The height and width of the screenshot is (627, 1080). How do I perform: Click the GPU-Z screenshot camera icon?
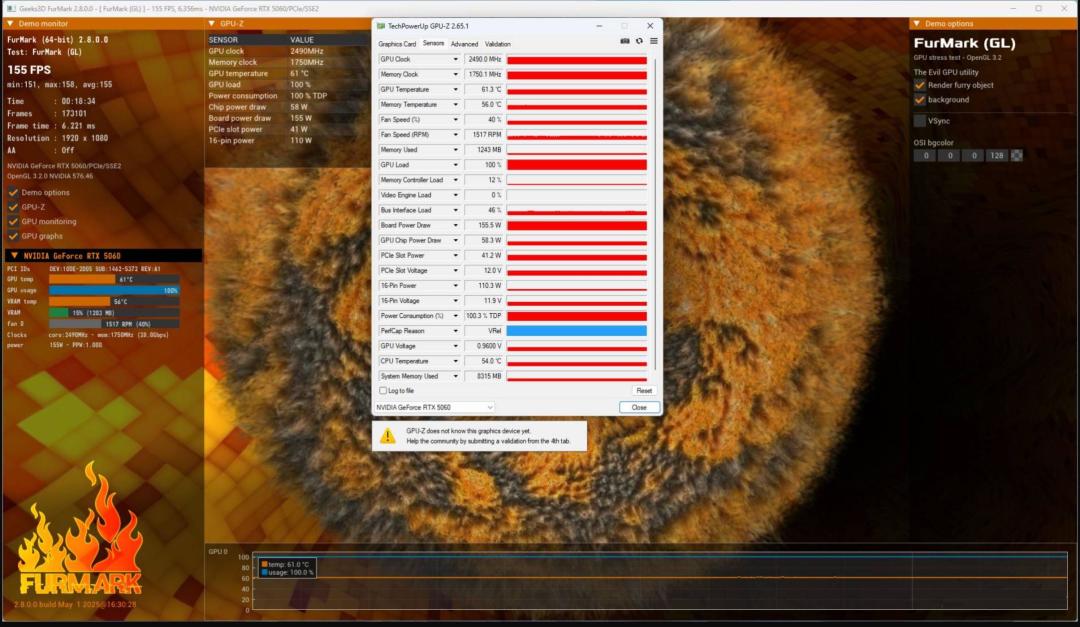pyautogui.click(x=625, y=41)
